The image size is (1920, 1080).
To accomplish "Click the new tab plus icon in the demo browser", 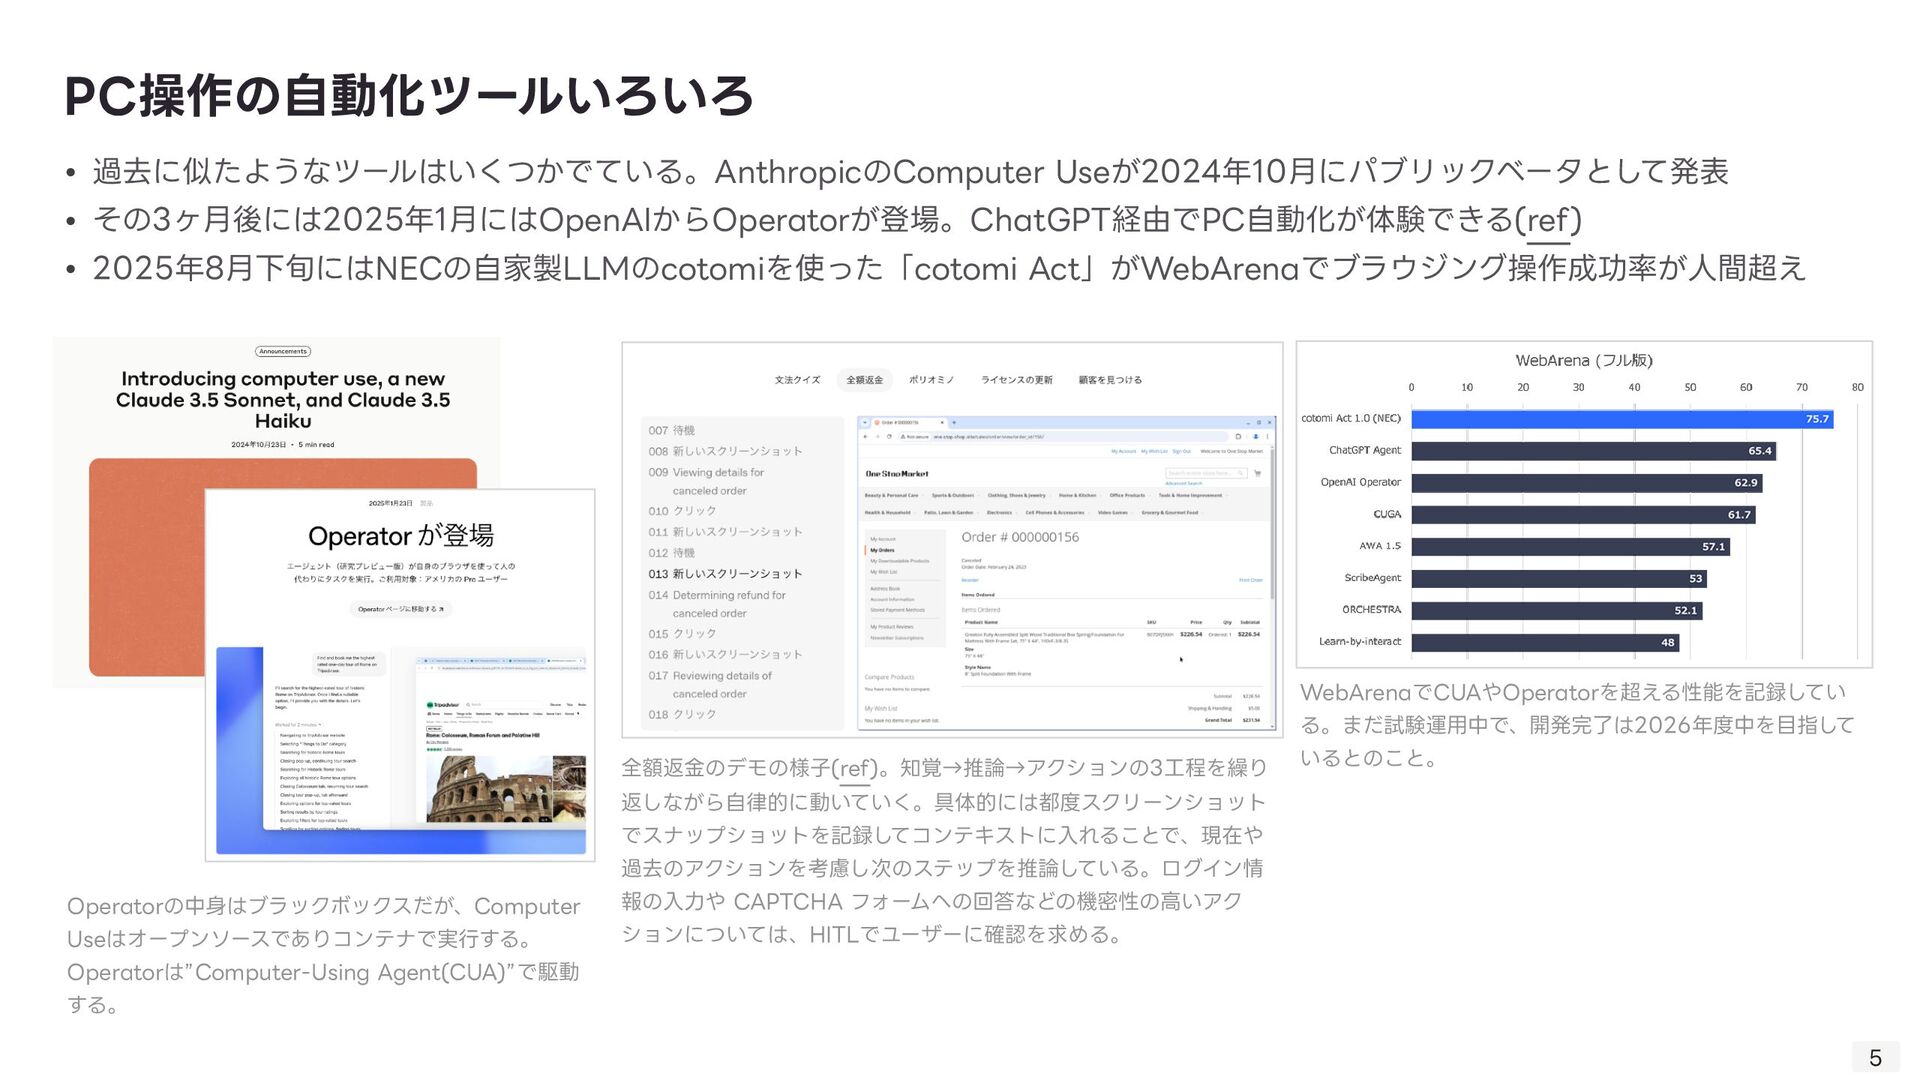I will 955,422.
